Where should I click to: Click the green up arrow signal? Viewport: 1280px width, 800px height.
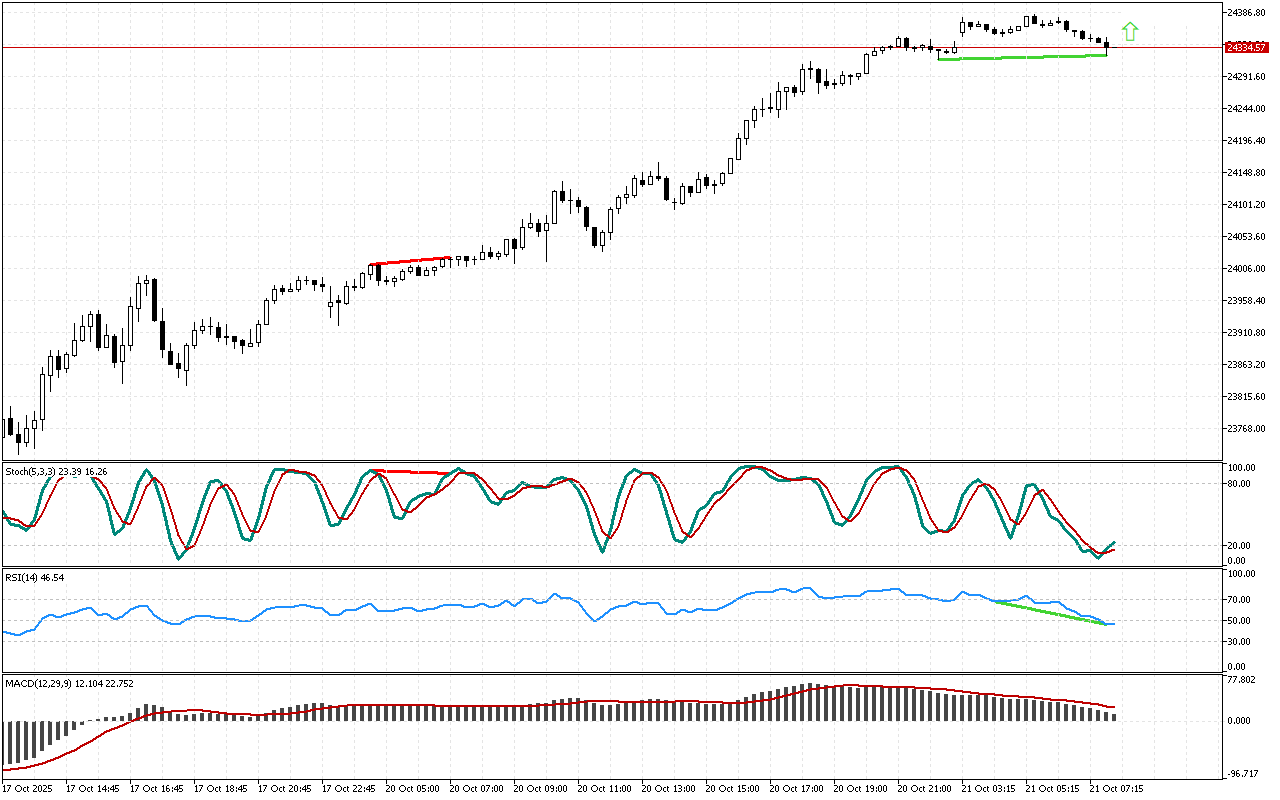(x=1130, y=32)
